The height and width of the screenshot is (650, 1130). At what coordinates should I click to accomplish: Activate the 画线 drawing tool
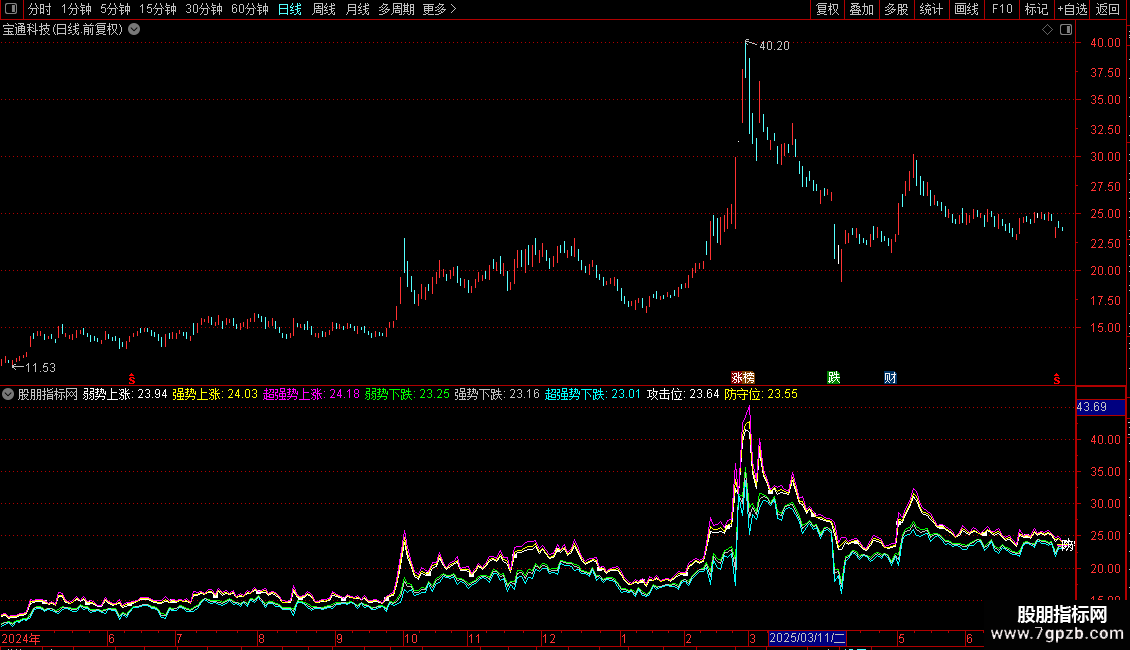(x=966, y=9)
